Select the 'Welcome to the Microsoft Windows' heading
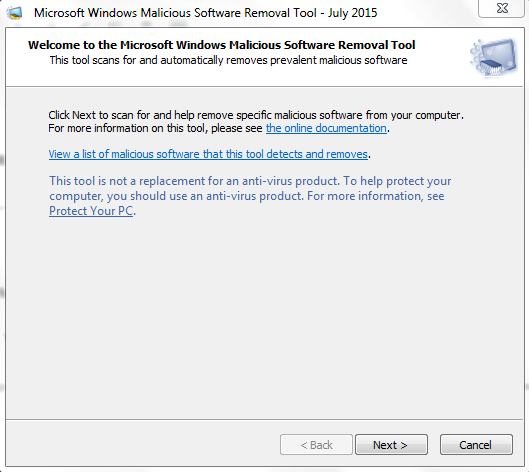 pos(221,45)
